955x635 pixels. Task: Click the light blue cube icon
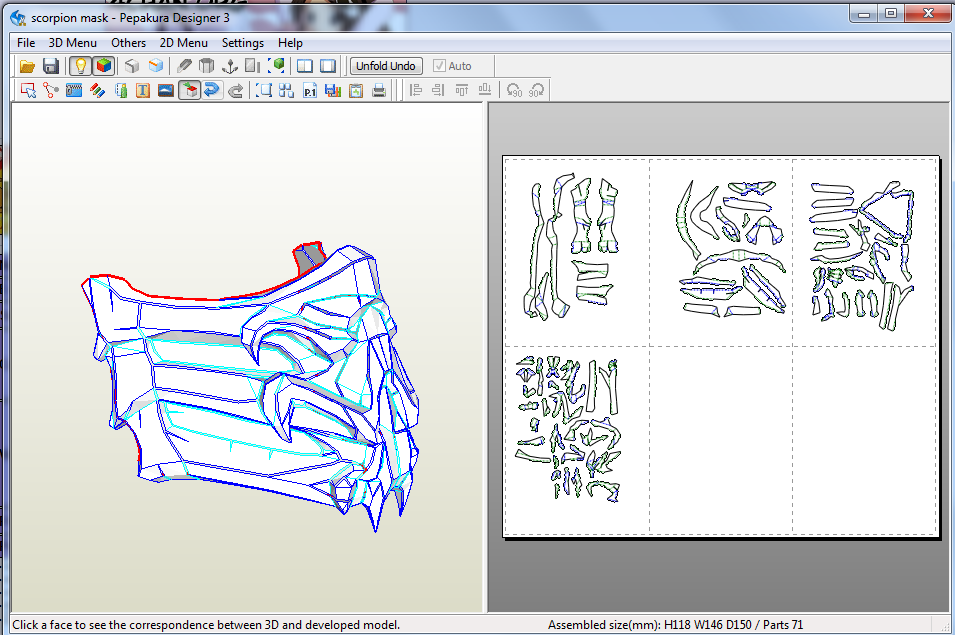pyautogui.click(x=156, y=66)
